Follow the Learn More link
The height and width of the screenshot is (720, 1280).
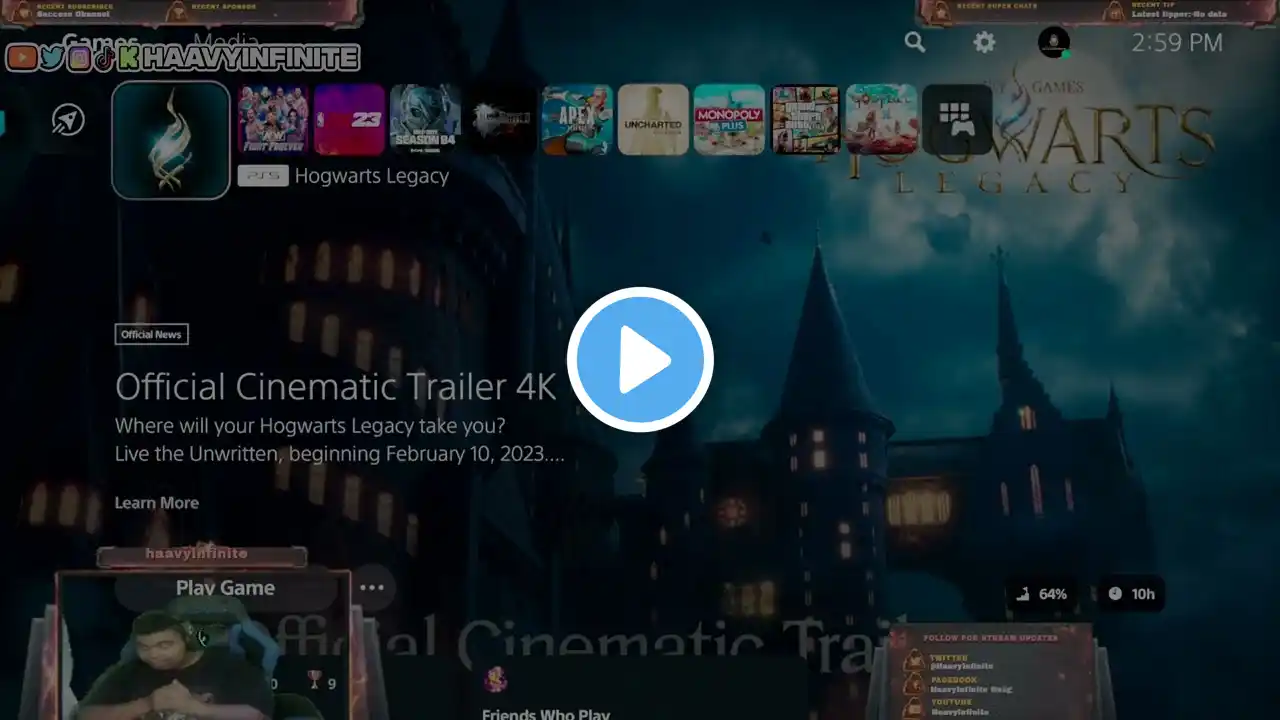click(x=157, y=503)
